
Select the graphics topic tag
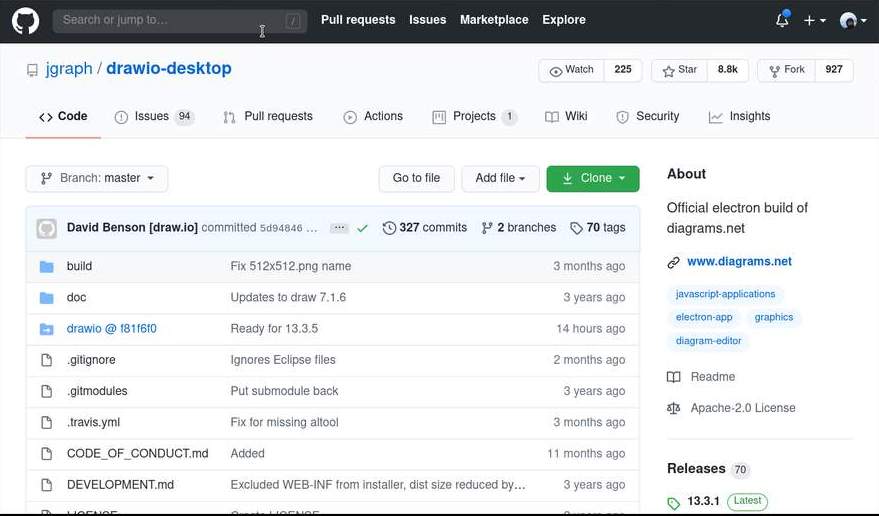coord(774,317)
